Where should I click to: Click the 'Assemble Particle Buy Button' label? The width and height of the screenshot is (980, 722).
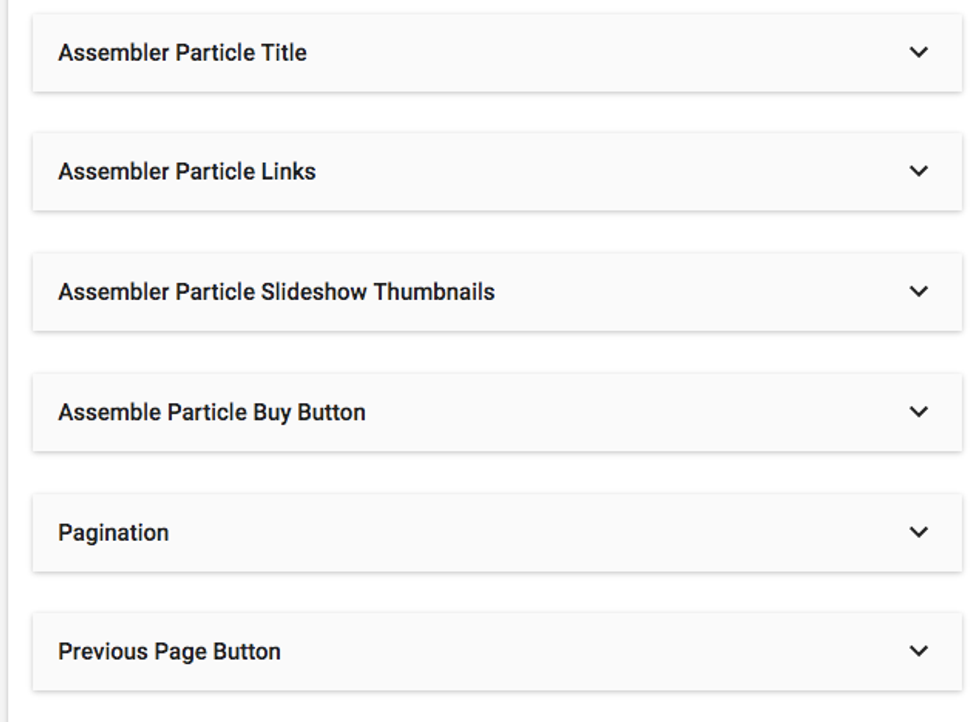pos(211,412)
